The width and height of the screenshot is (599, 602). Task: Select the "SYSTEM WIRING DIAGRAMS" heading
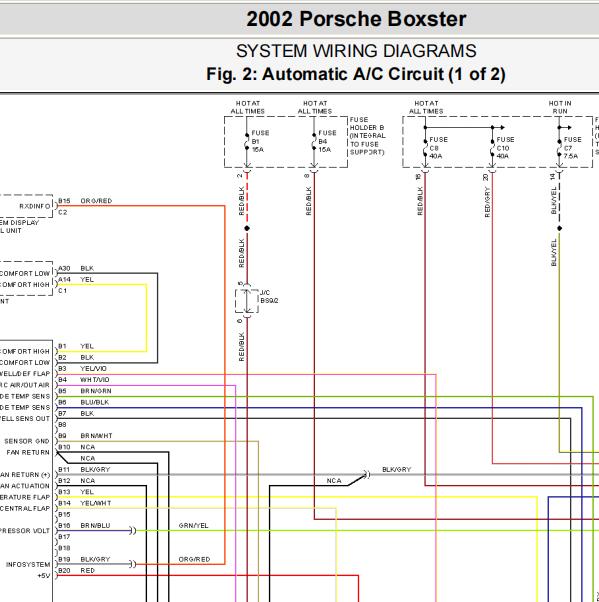click(x=356, y=51)
